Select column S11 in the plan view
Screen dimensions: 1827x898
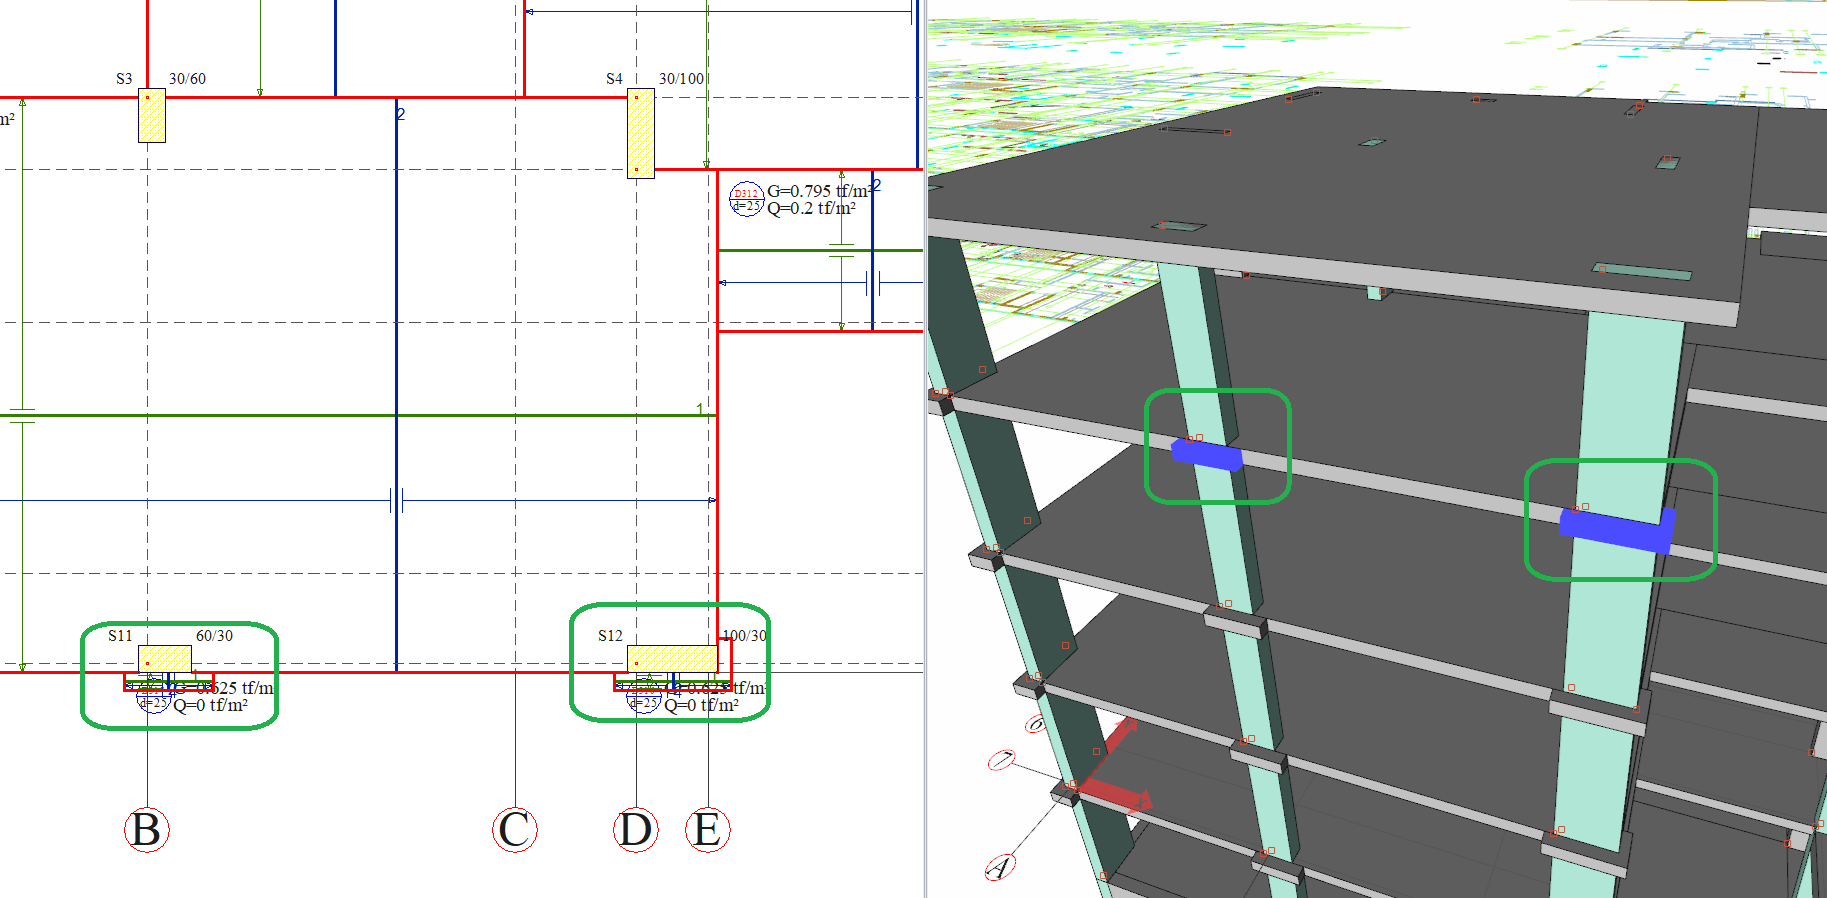click(165, 659)
